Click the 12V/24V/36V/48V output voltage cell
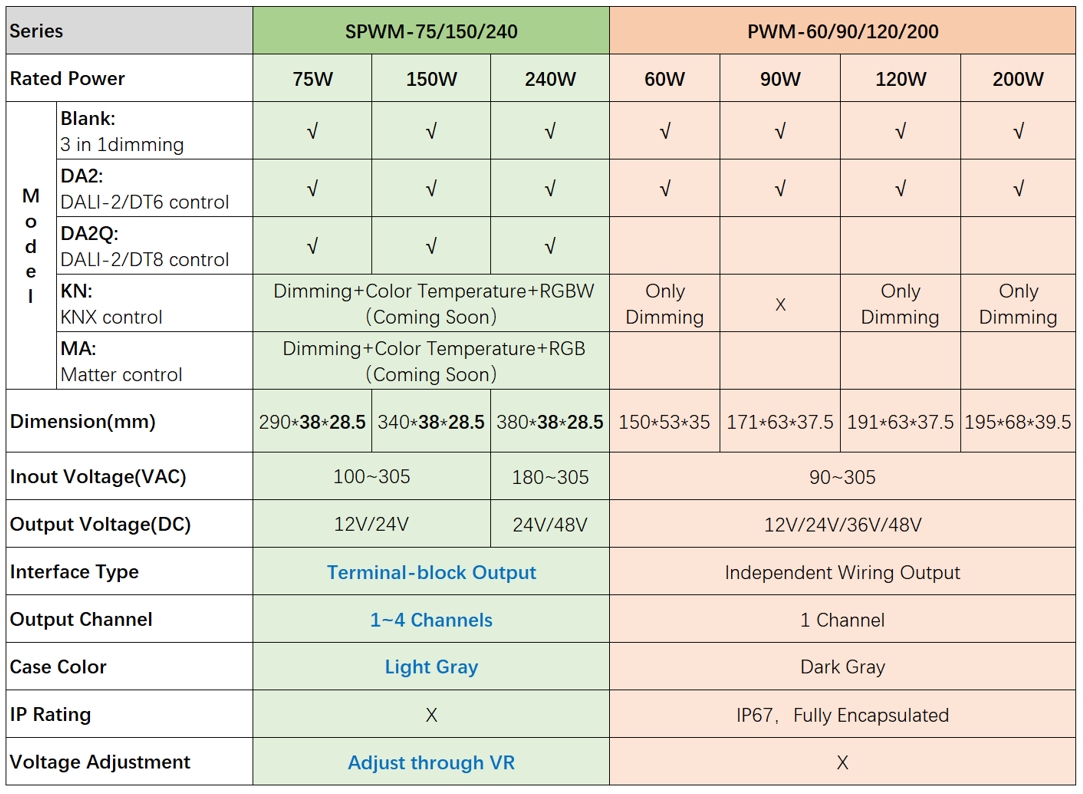 click(843, 525)
